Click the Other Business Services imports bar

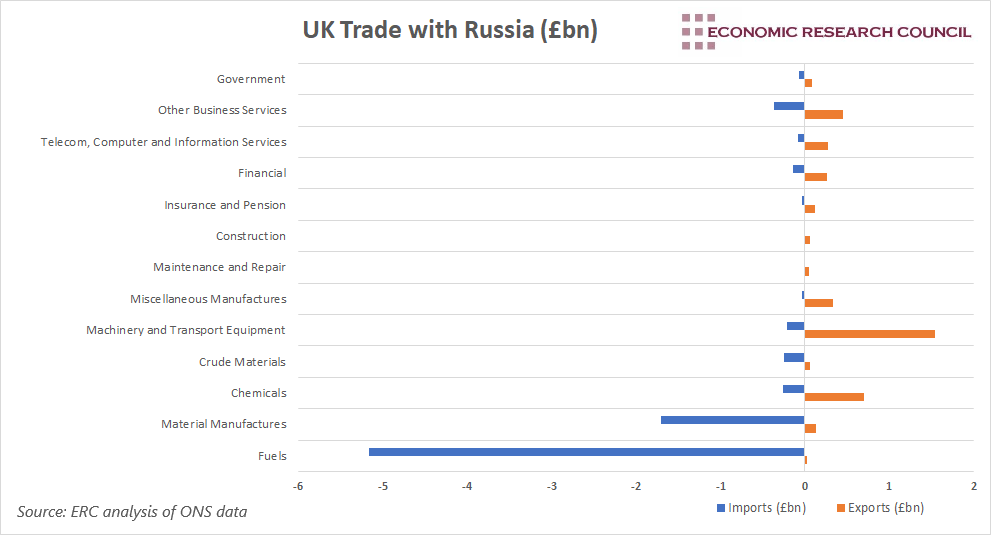point(789,106)
